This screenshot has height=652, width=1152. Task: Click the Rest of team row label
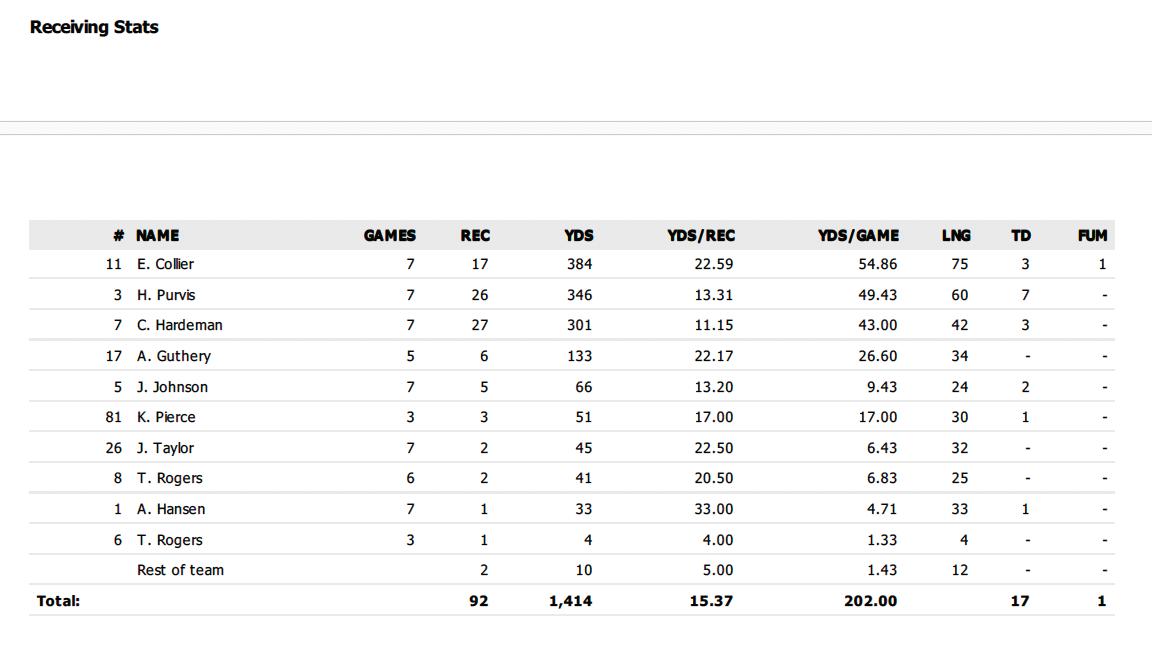[x=180, y=570]
